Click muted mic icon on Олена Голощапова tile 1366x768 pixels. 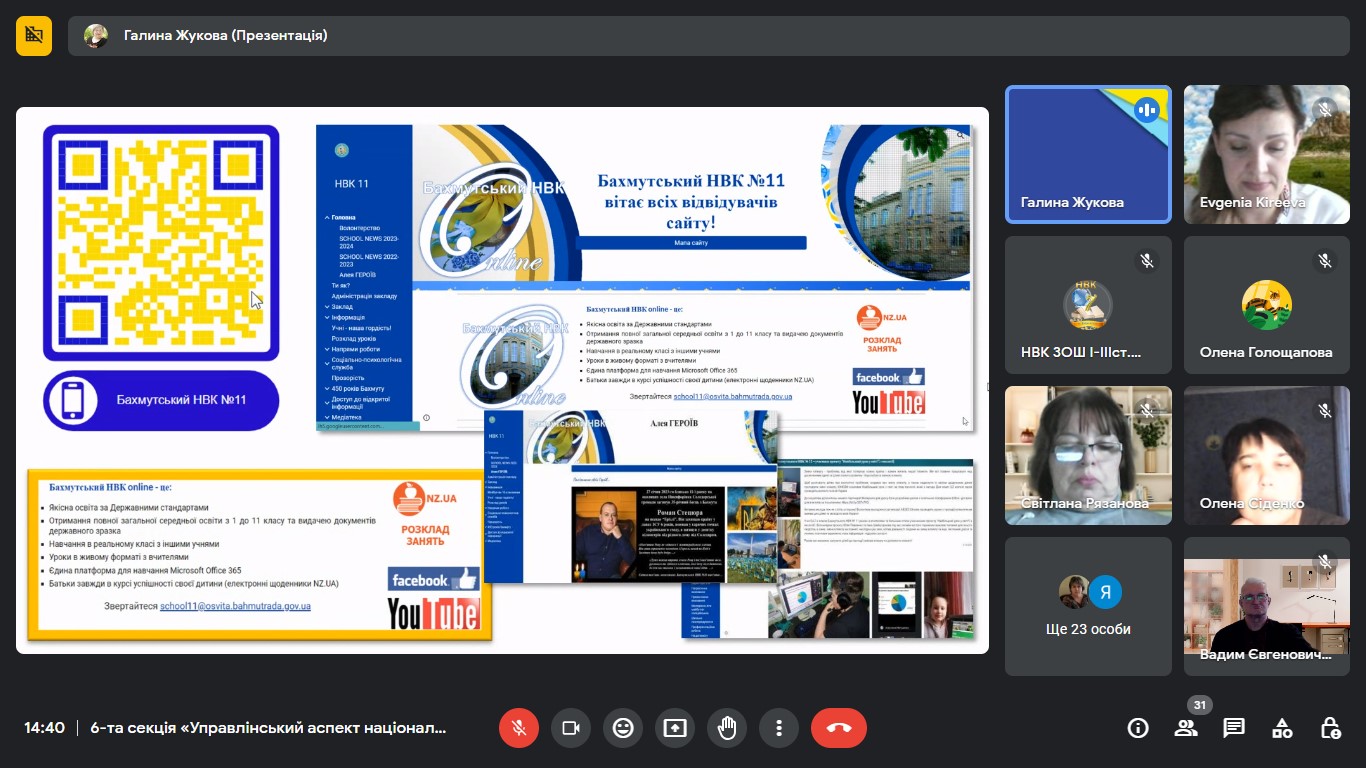coord(1325,261)
